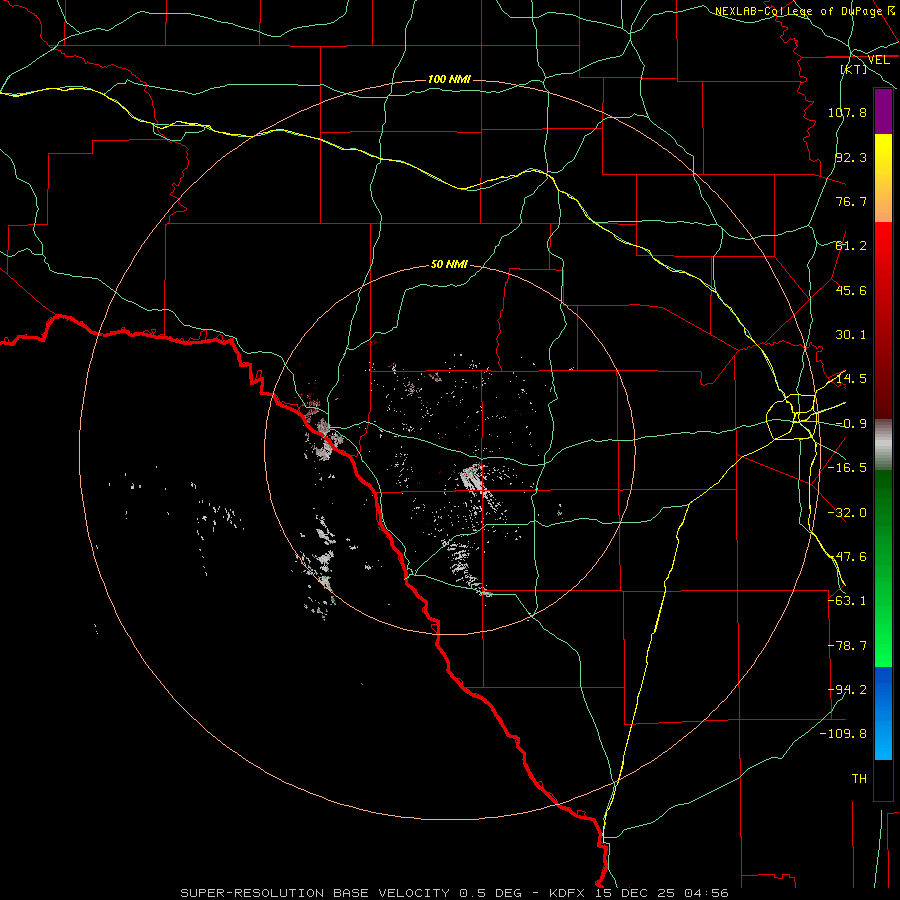Click the -47.6 velocity scale value
This screenshot has width=900, height=900.
click(847, 557)
